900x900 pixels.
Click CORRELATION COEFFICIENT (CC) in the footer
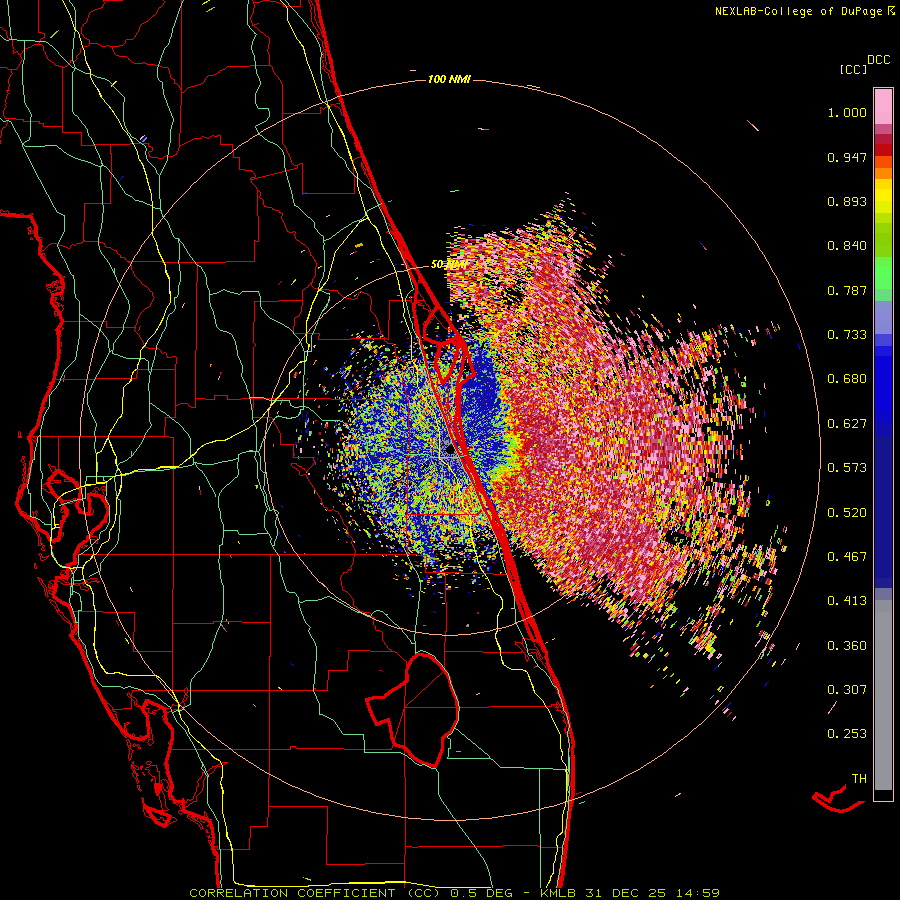(315, 893)
